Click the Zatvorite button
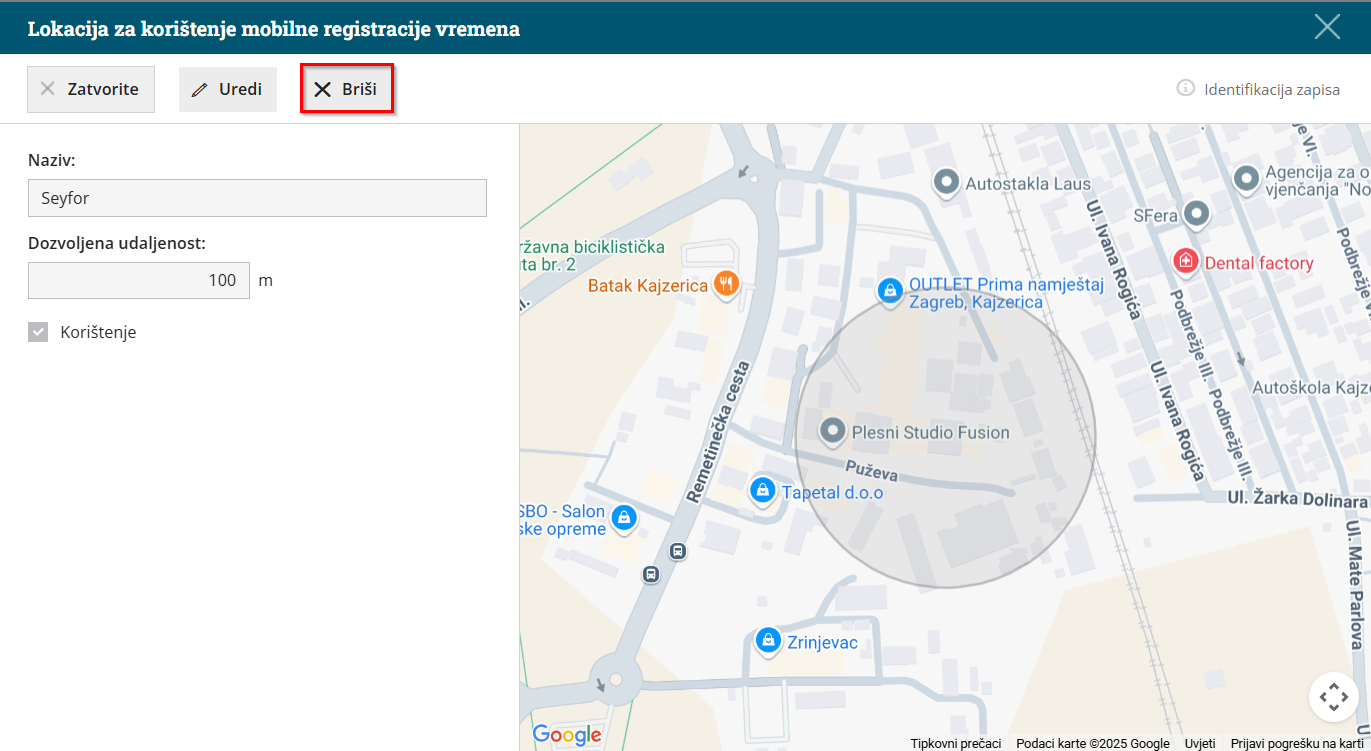 [x=91, y=89]
